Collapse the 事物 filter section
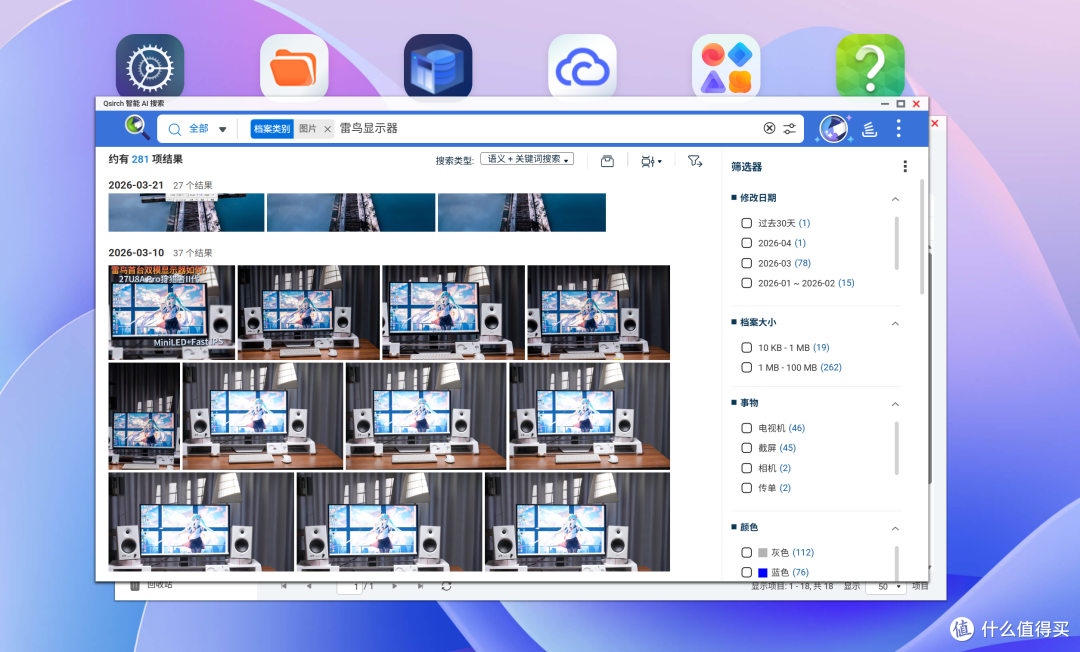This screenshot has width=1080, height=652. (895, 404)
